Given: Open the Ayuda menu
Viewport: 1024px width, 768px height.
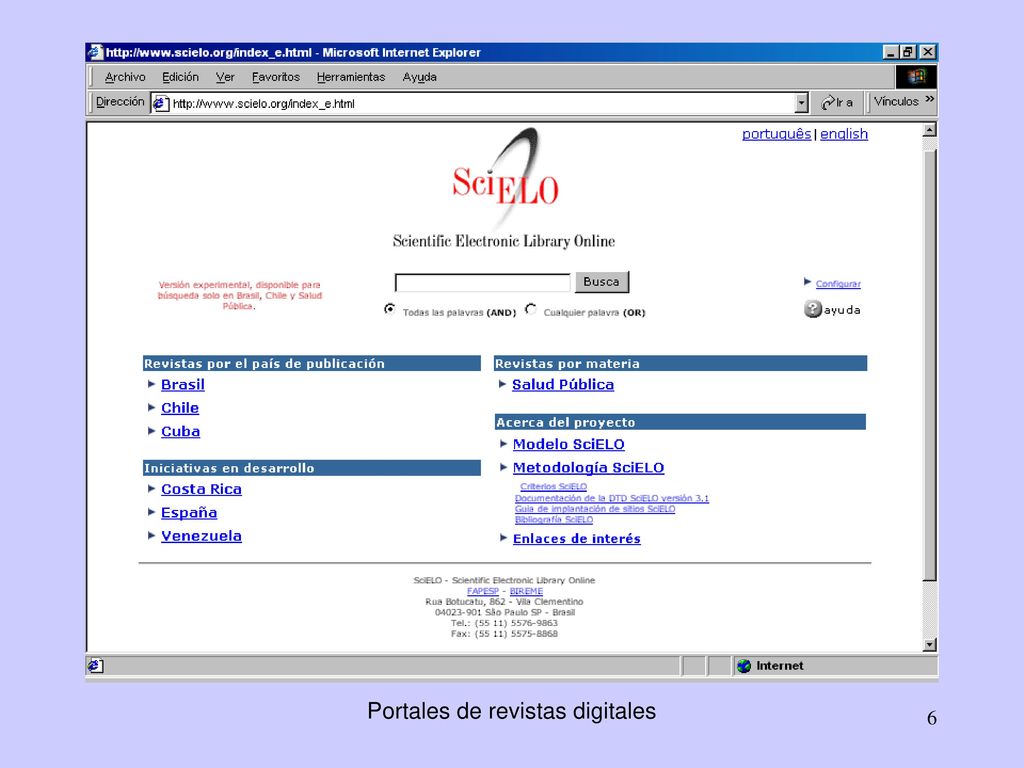Looking at the screenshot, I should 419,77.
